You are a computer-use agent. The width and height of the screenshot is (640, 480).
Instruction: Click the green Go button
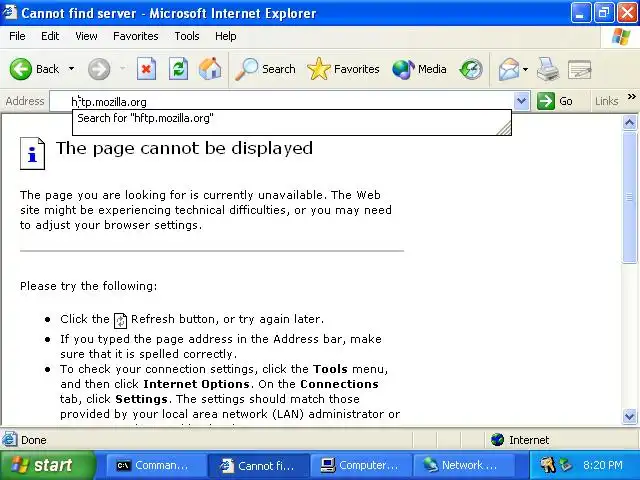pos(555,101)
